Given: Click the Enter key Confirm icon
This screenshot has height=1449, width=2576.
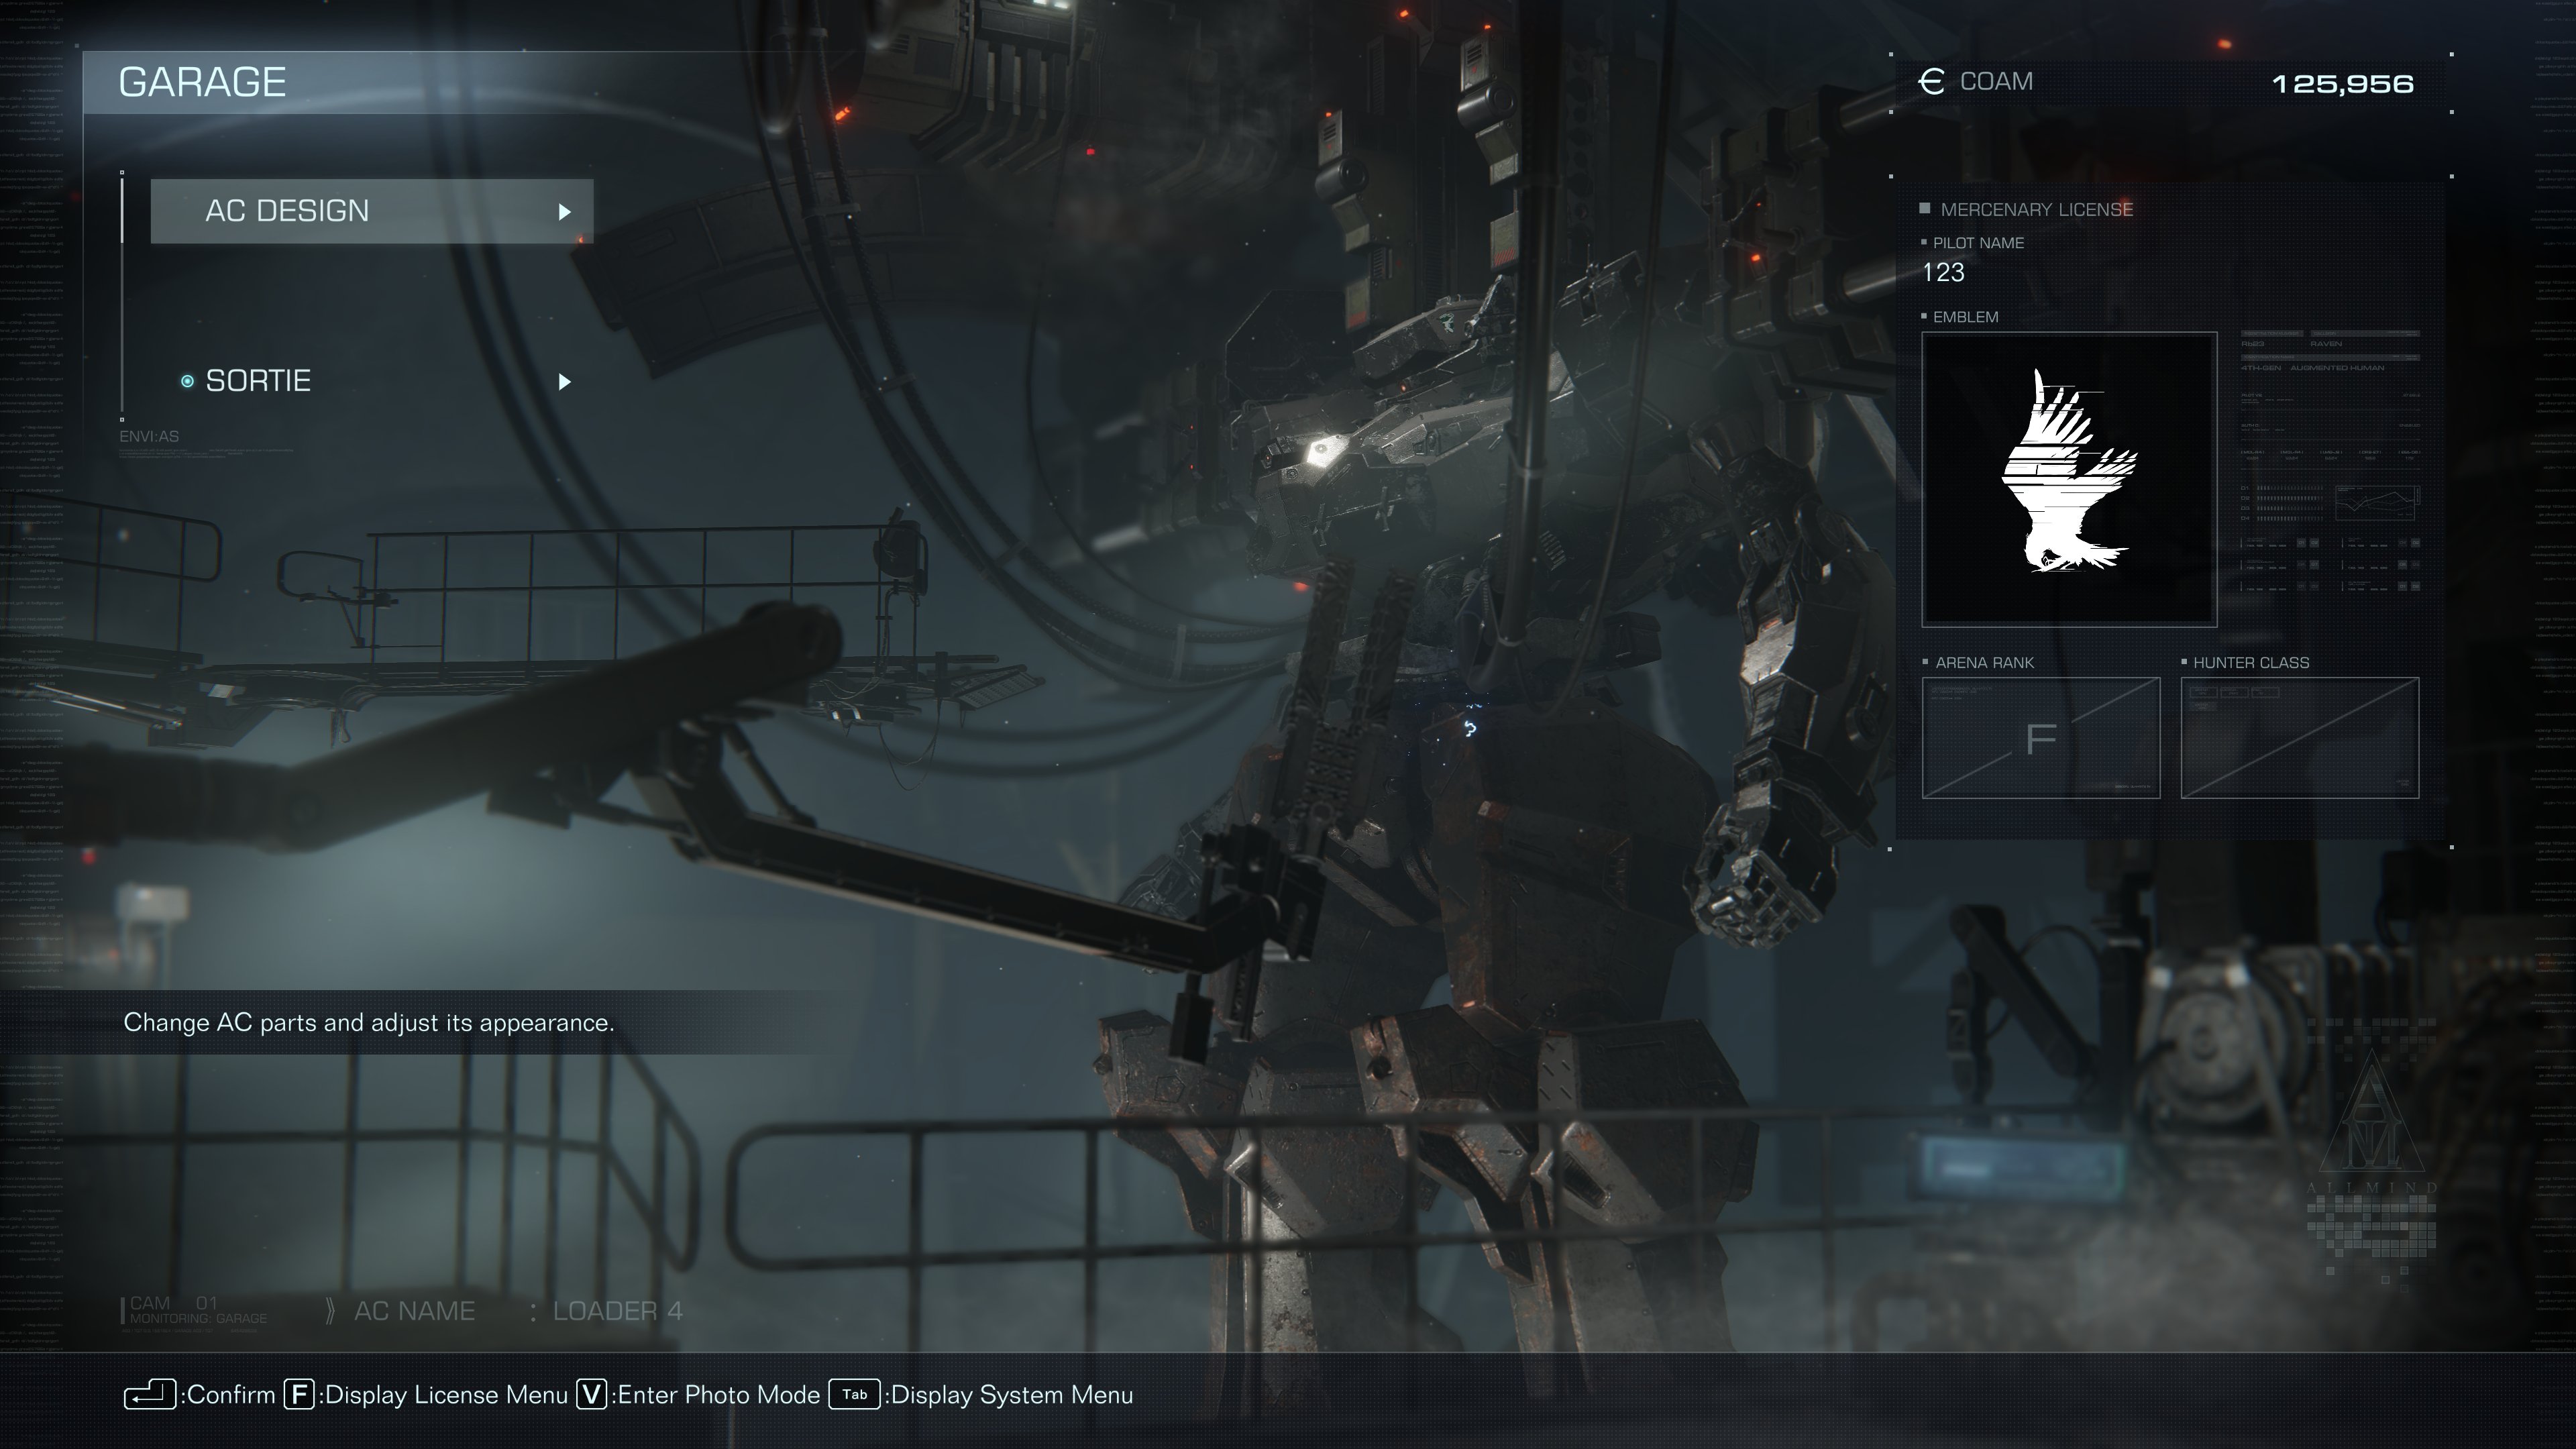Looking at the screenshot, I should point(150,1394).
